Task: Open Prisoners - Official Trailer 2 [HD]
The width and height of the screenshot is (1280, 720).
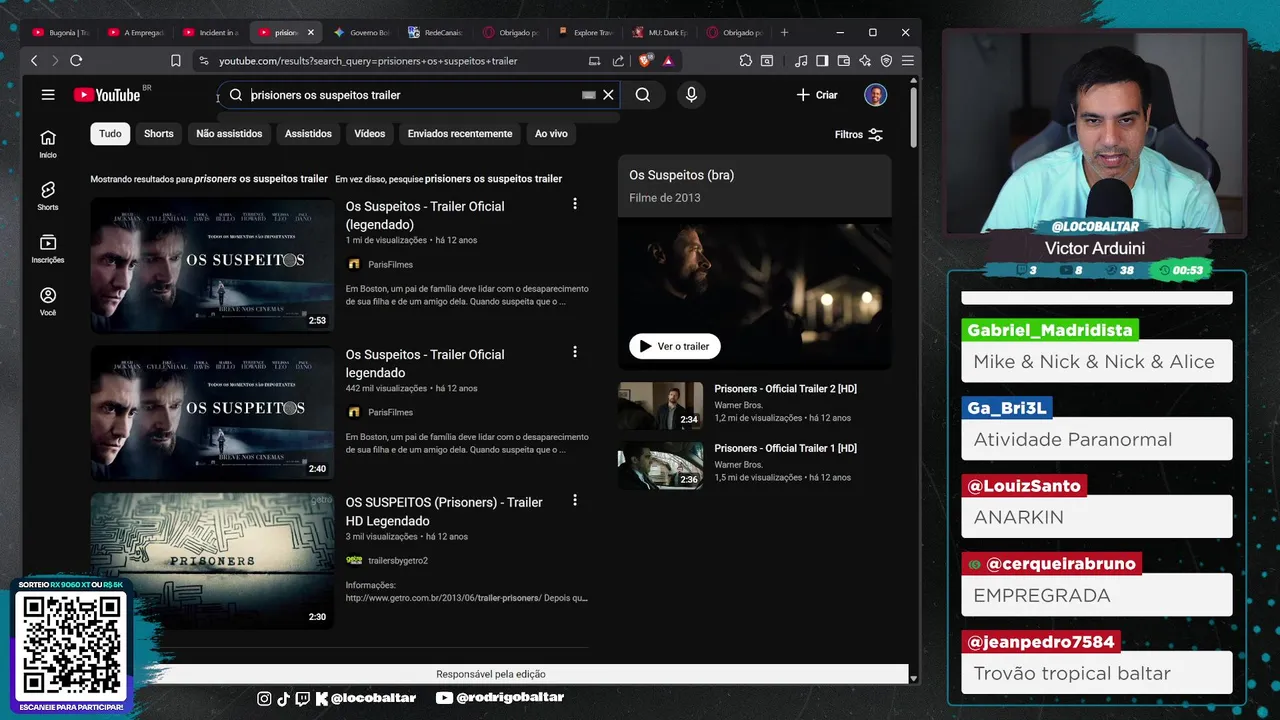Action: [x=785, y=389]
